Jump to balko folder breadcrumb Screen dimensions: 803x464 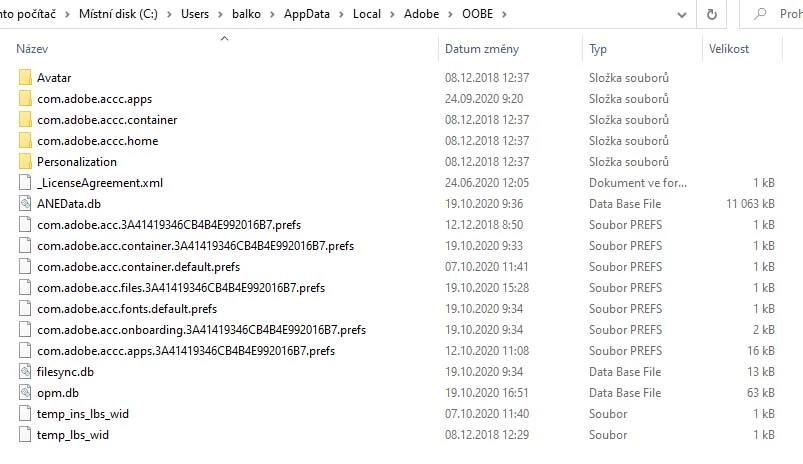[x=246, y=14]
